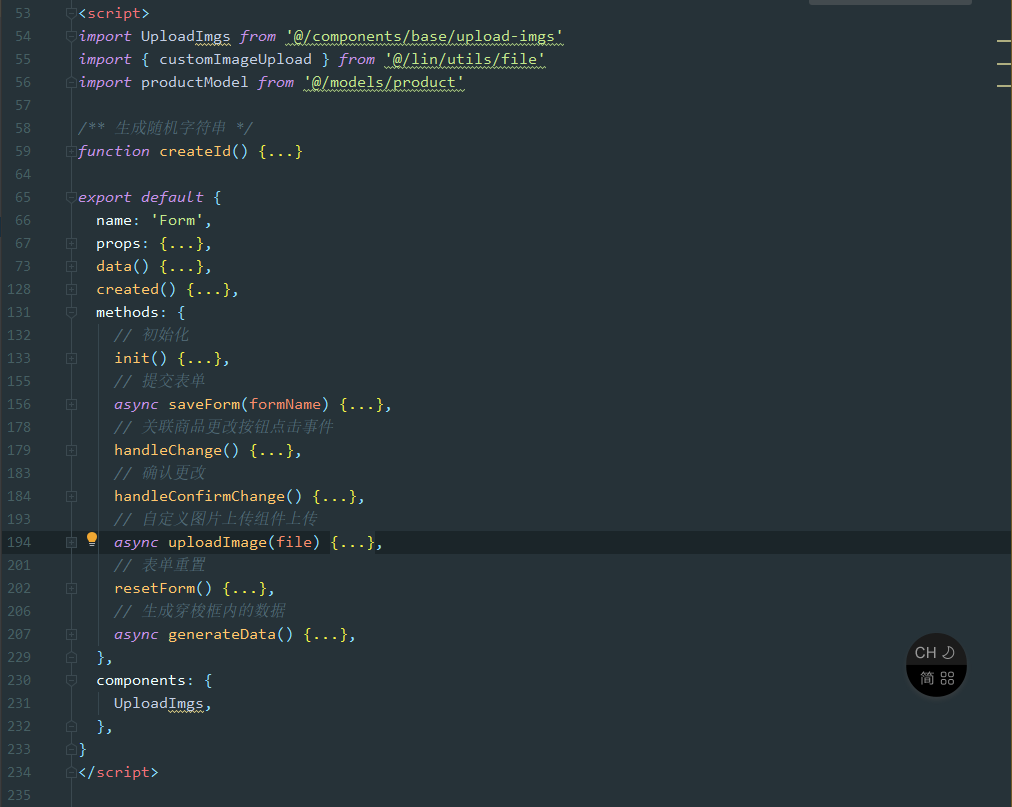The image size is (1012, 807).
Task: Click the formName parameter of saveForm
Action: point(285,405)
